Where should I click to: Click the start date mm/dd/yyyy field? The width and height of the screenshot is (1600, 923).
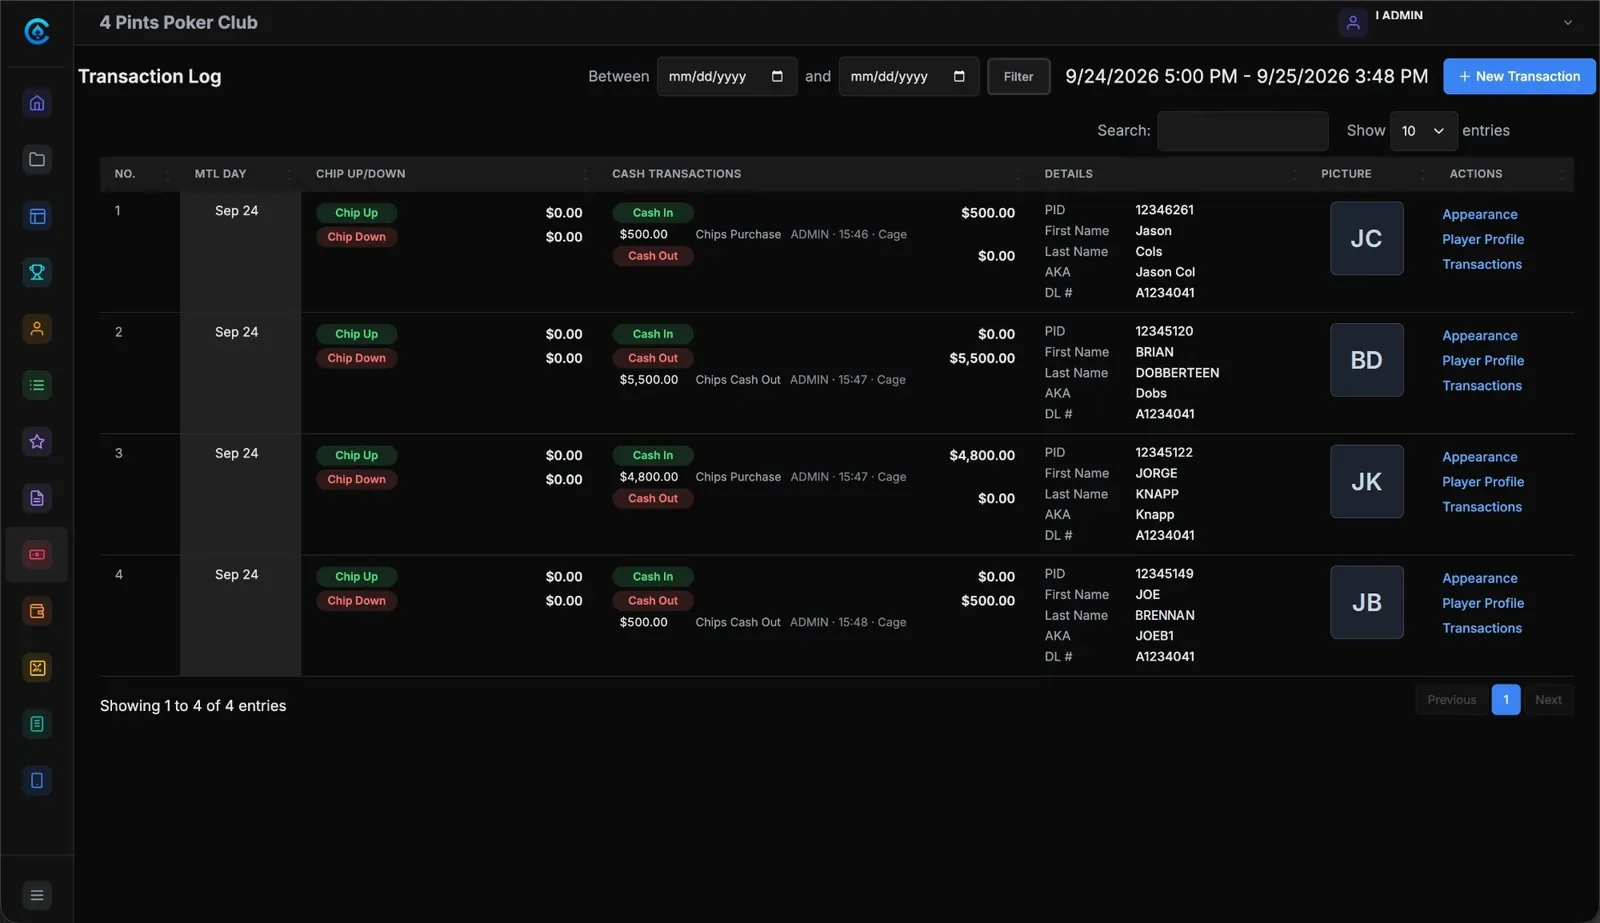pyautogui.click(x=726, y=76)
